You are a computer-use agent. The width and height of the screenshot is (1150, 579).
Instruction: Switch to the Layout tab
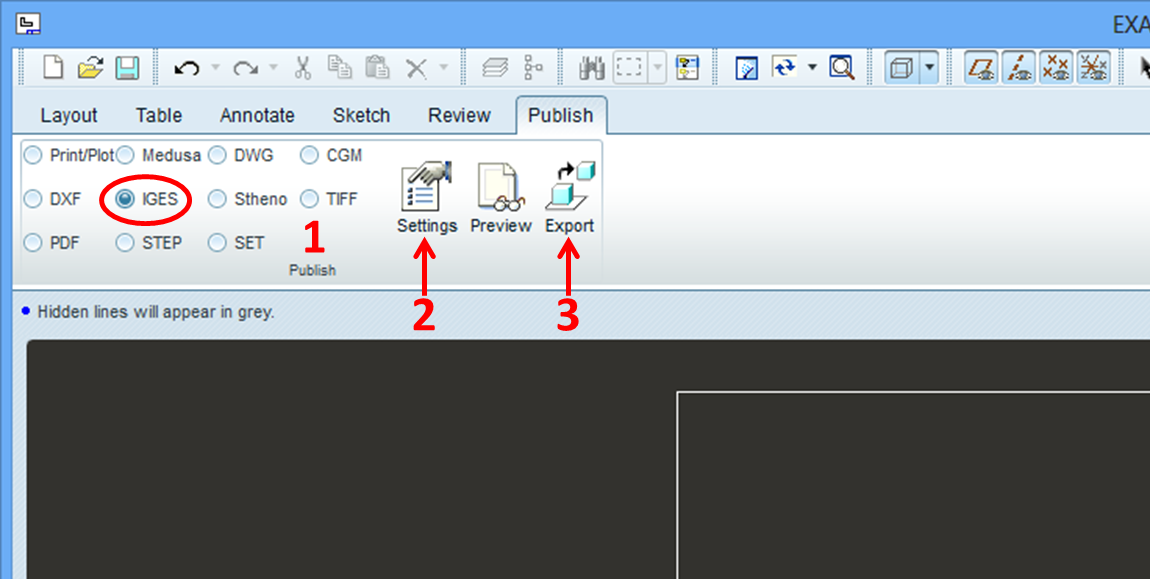(x=68, y=115)
